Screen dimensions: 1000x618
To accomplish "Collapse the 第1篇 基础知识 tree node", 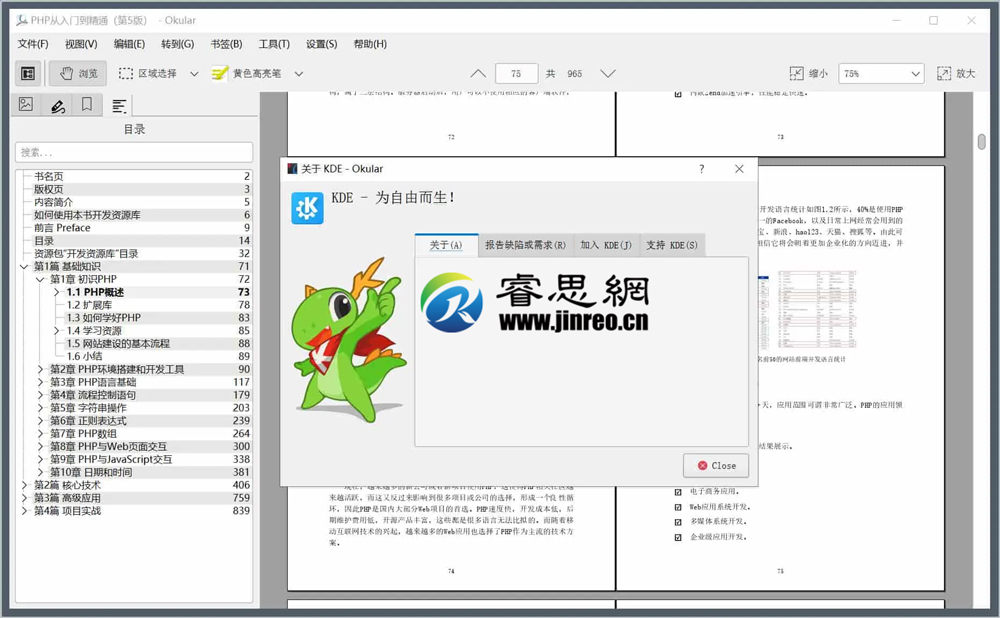I will click(24, 267).
